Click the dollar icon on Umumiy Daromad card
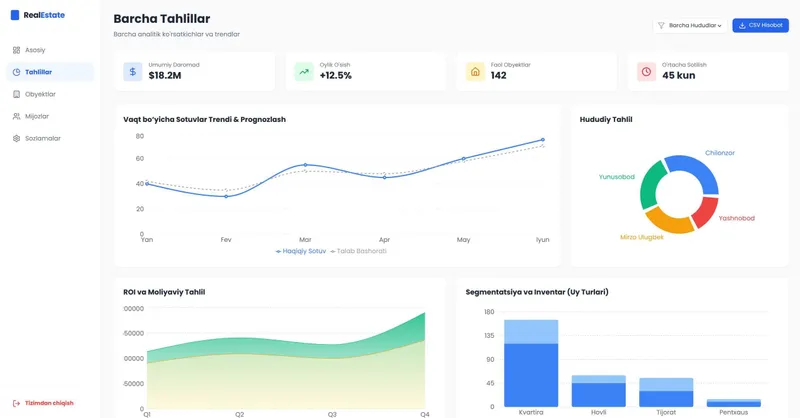This screenshot has width=800, height=418. 133,72
